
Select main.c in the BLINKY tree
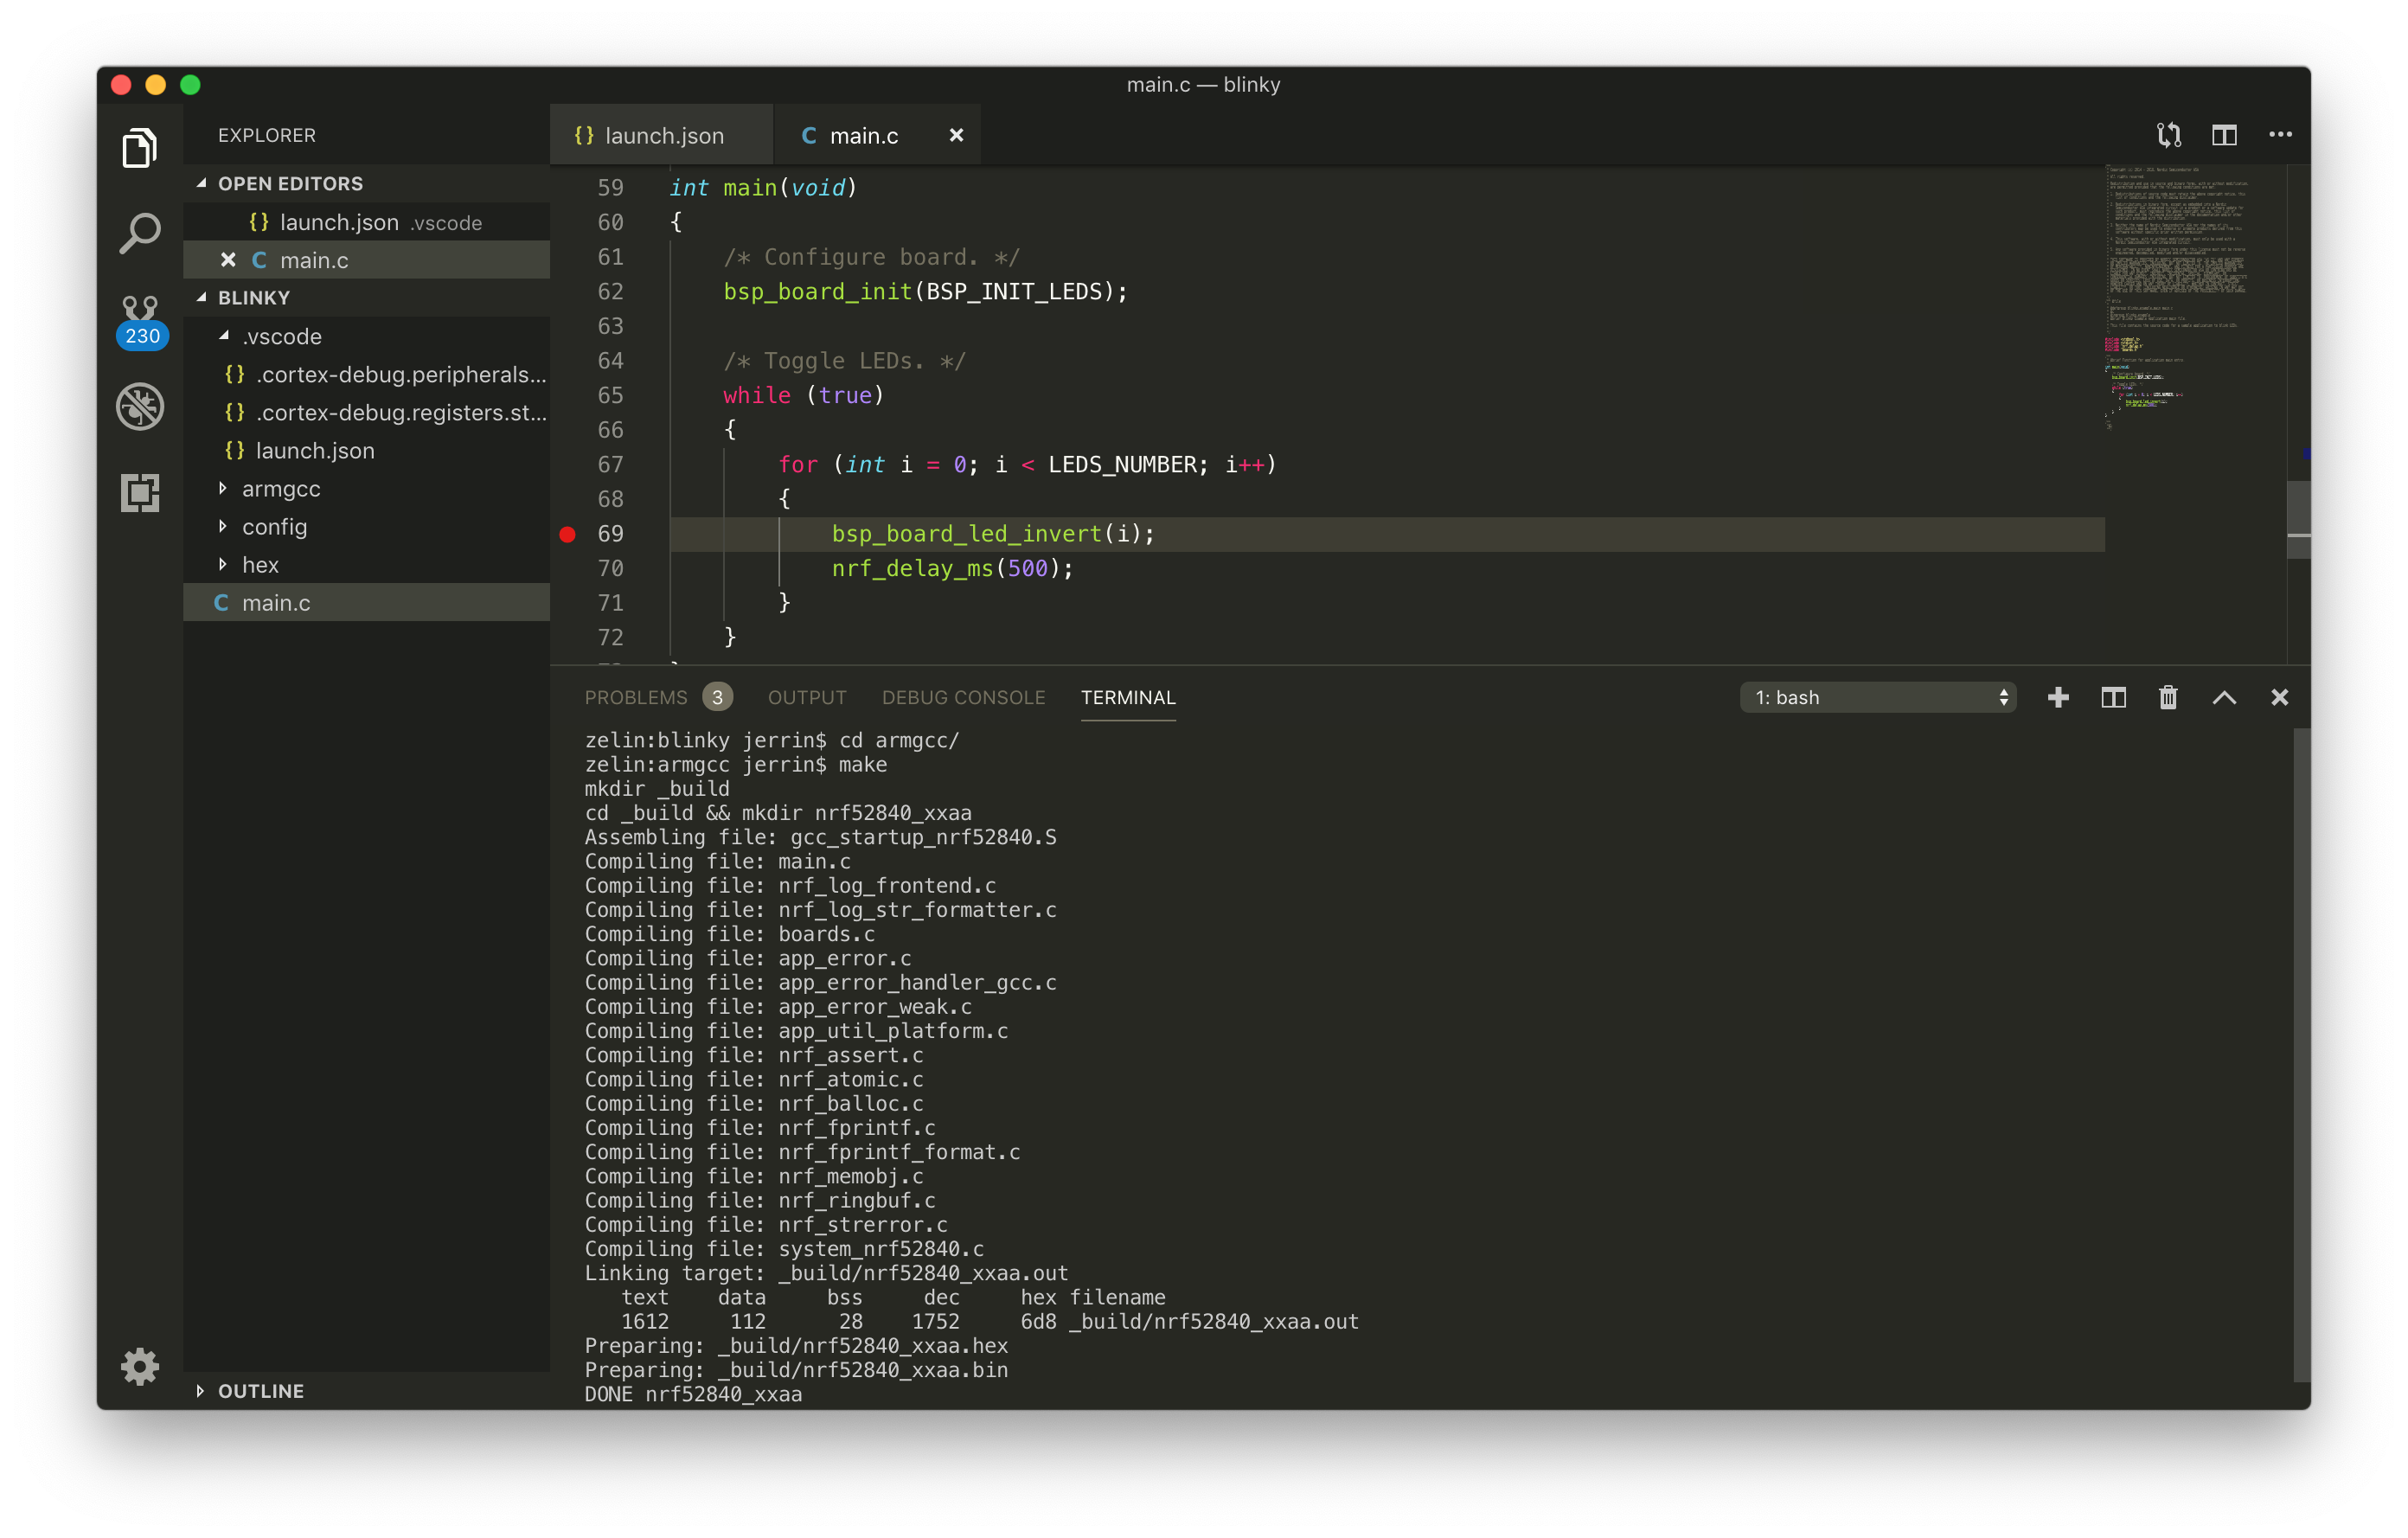click(x=367, y=603)
